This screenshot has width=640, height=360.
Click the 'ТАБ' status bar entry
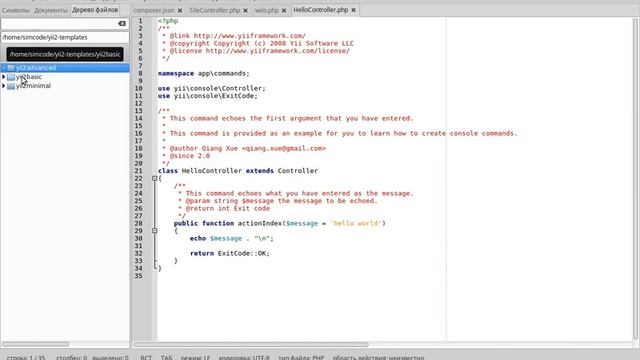(167, 358)
